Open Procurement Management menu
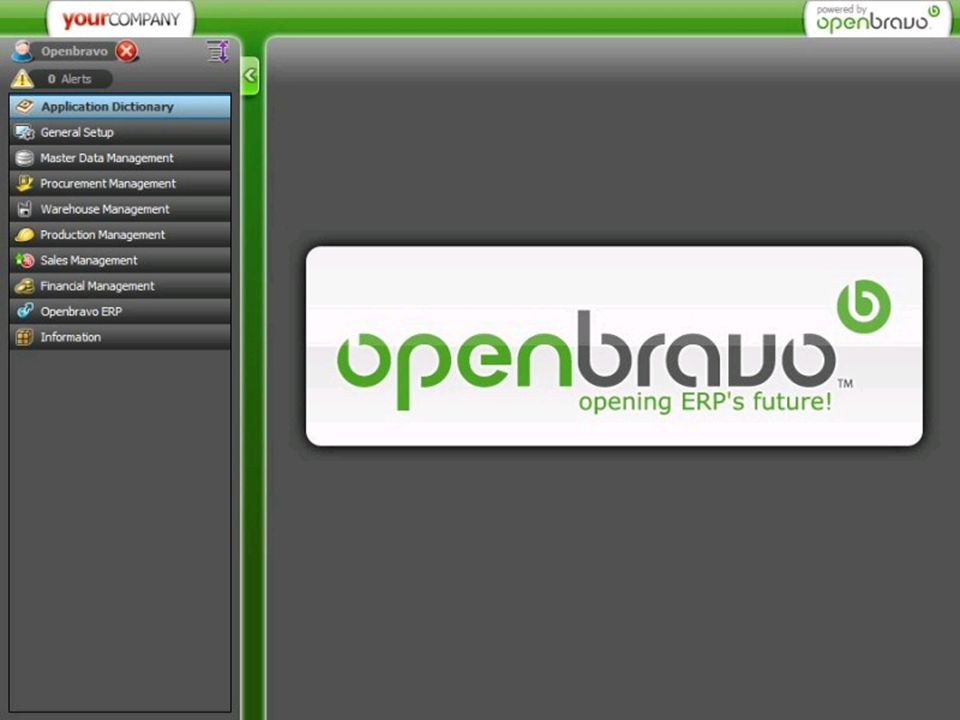 pyautogui.click(x=120, y=184)
